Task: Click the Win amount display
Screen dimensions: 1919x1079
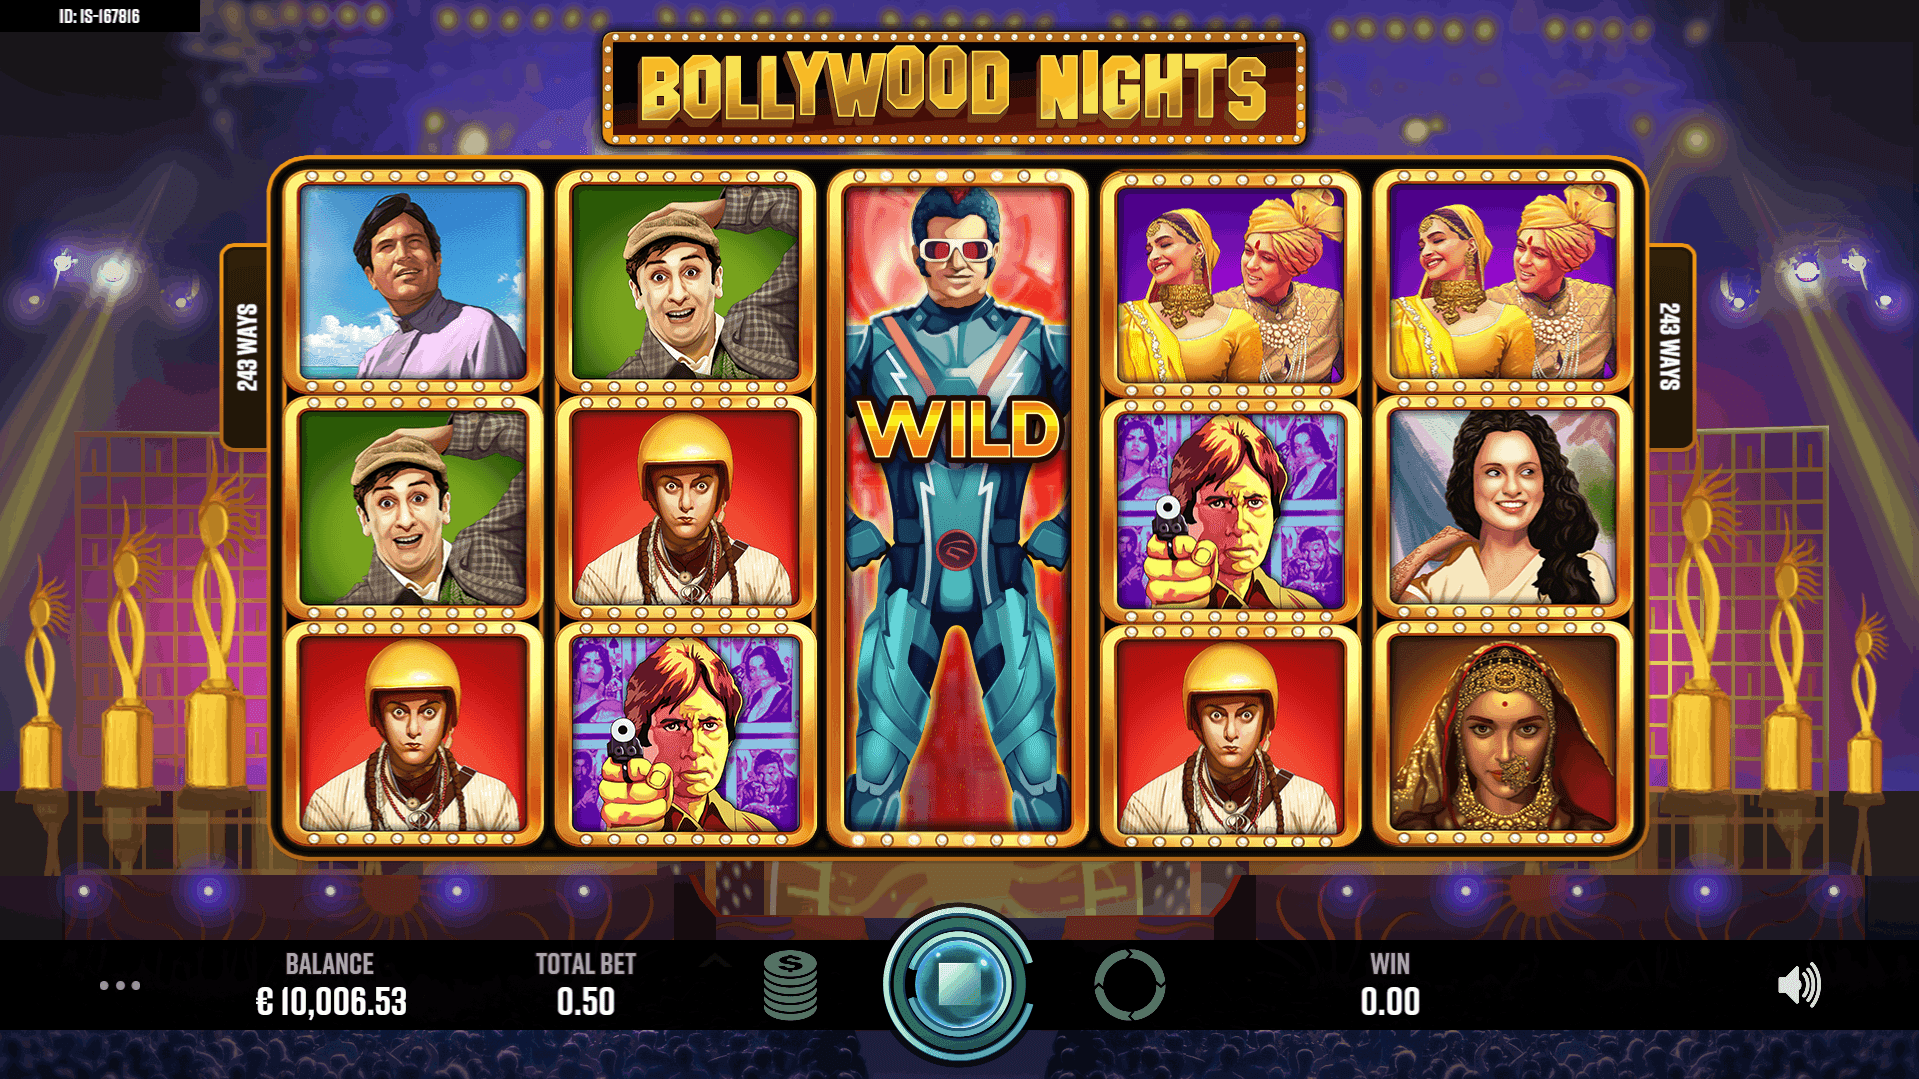Action: [1390, 1002]
